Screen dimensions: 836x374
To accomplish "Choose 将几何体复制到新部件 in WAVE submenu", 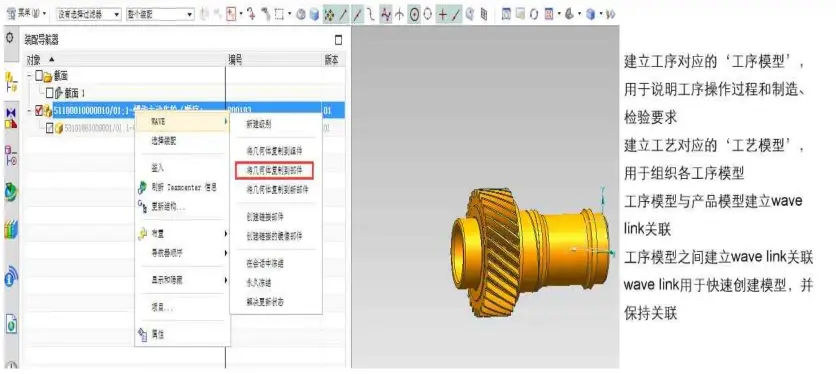I will [x=276, y=190].
